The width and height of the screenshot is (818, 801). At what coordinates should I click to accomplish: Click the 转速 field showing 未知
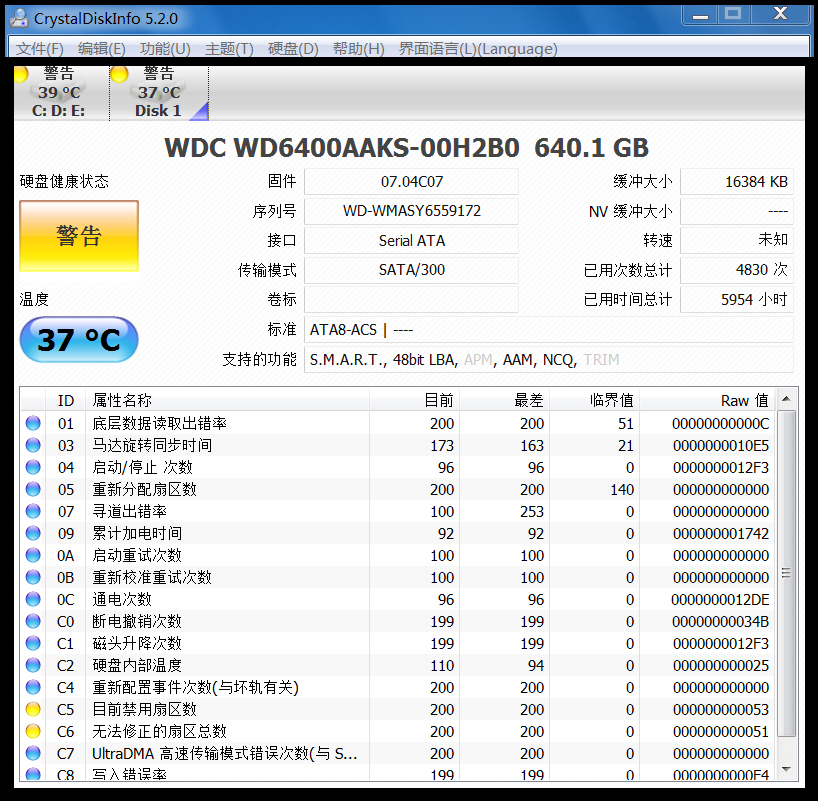737,241
